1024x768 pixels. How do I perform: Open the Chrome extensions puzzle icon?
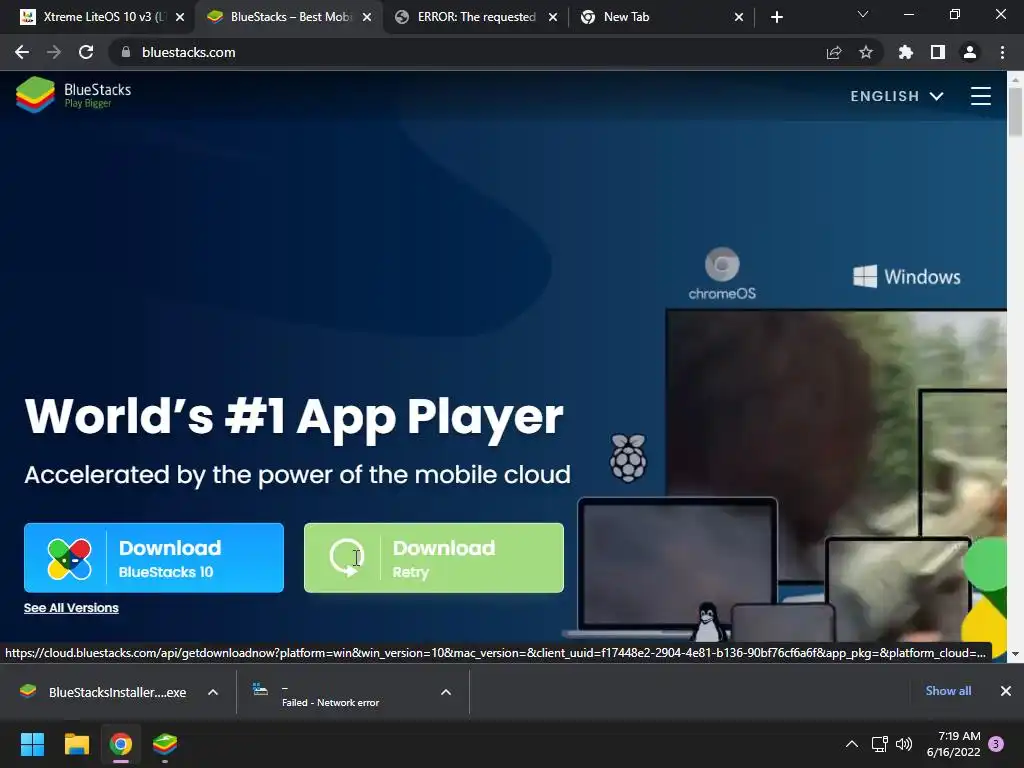pos(905,52)
